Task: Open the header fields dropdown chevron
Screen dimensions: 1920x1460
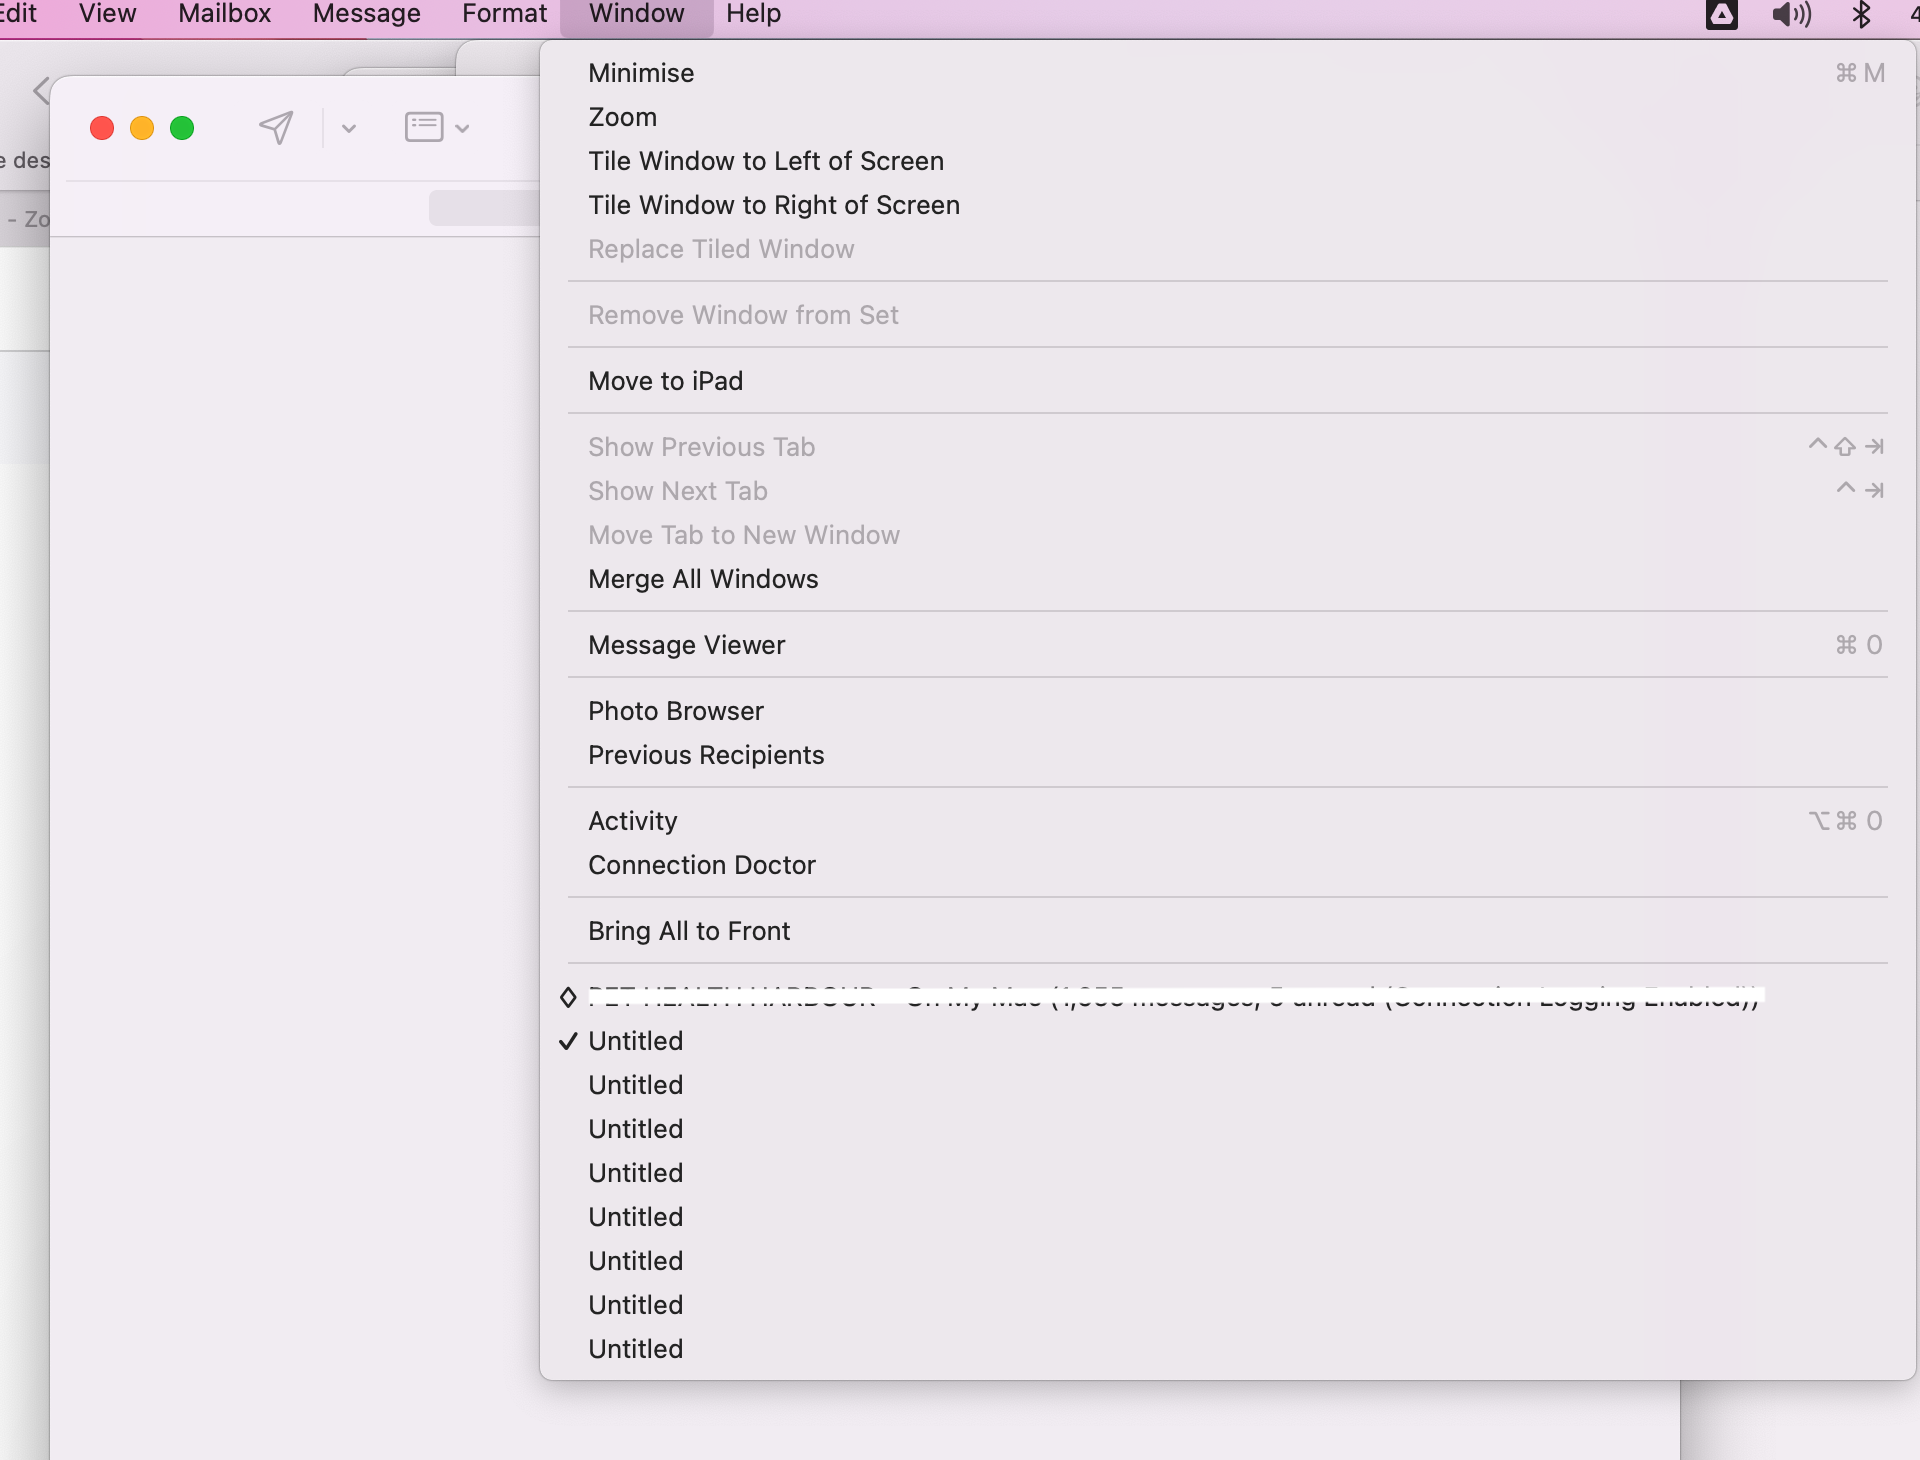Action: coord(461,128)
